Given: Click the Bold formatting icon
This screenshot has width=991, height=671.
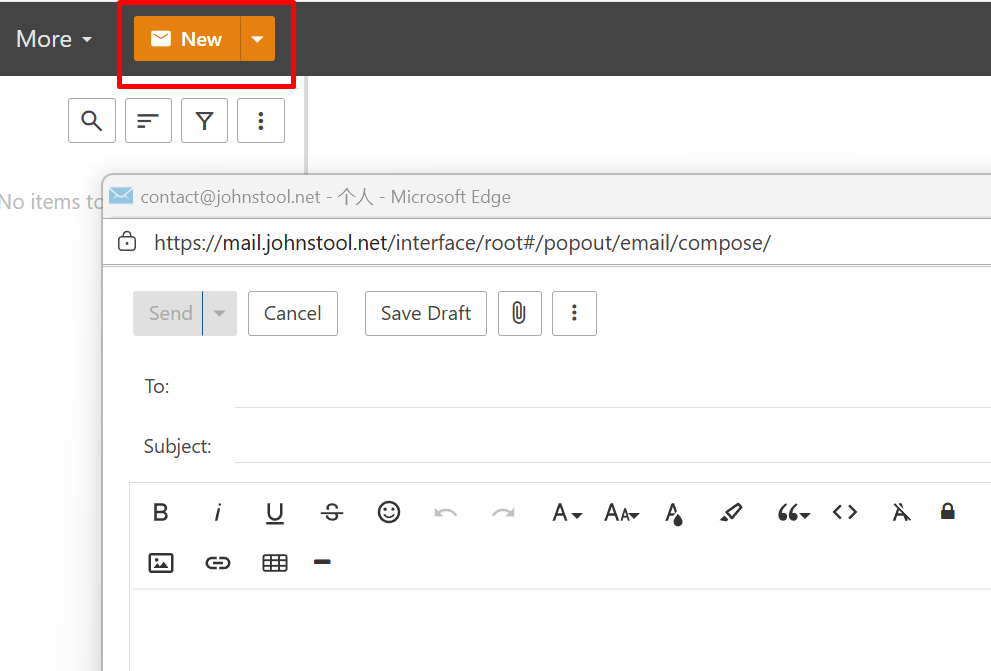Looking at the screenshot, I should coord(160,513).
